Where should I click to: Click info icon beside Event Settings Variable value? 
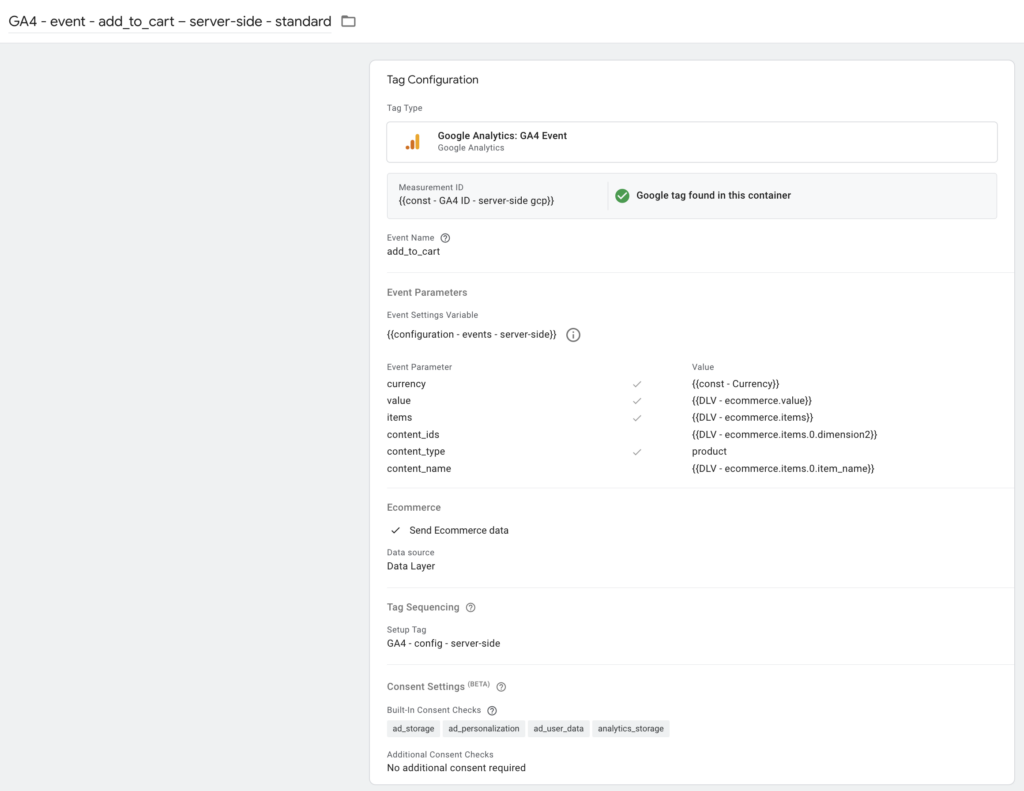pos(573,335)
